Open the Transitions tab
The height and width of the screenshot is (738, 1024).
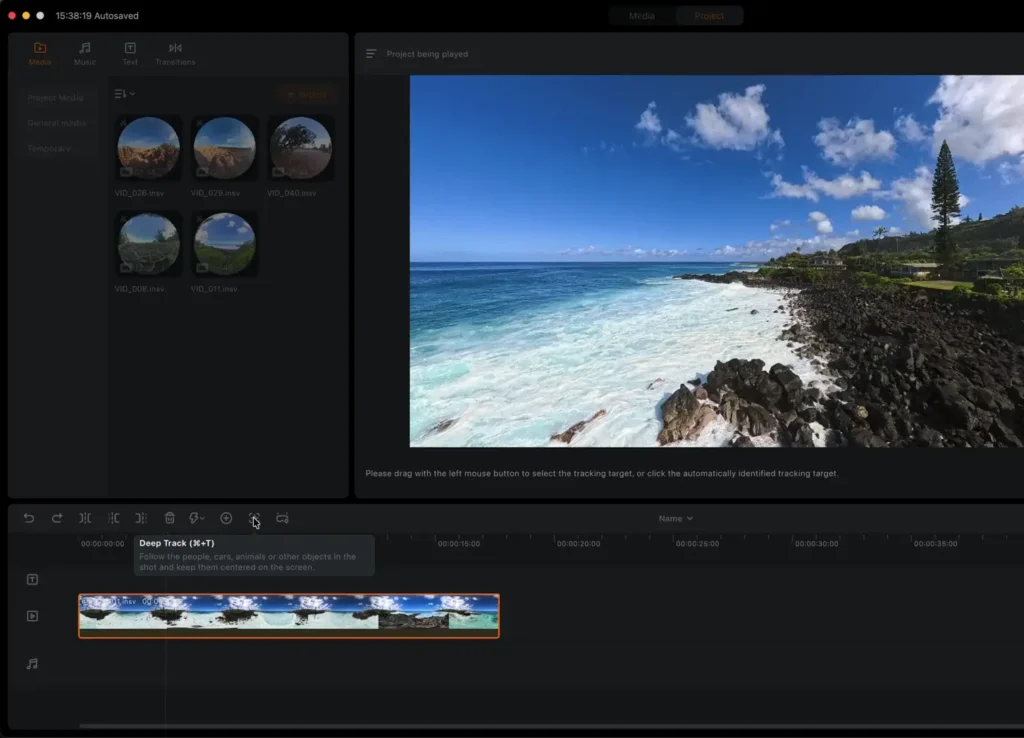coord(175,54)
